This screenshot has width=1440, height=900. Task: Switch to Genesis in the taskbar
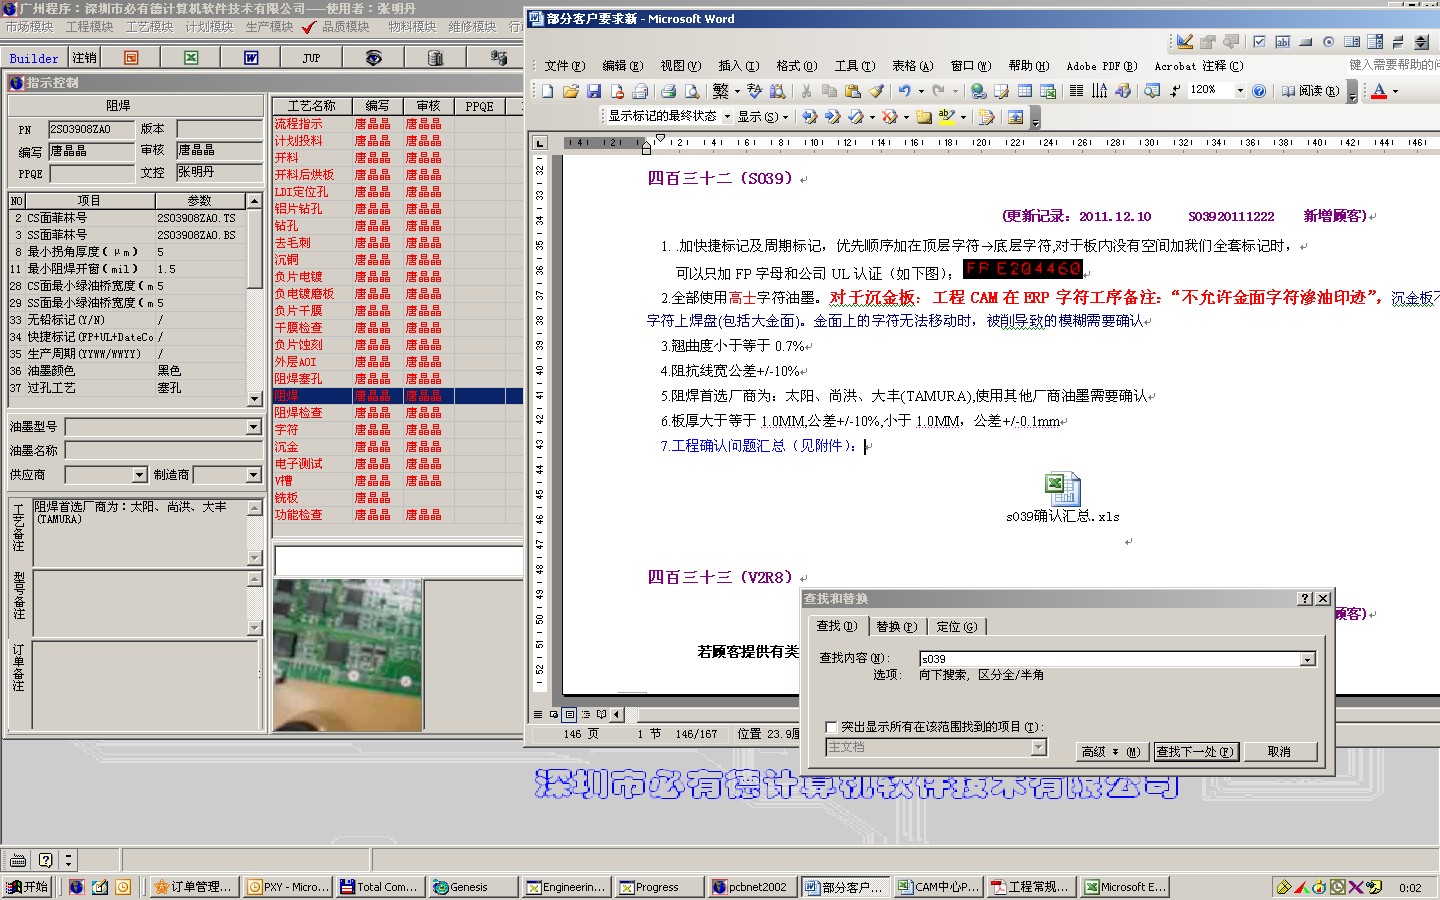coord(473,887)
